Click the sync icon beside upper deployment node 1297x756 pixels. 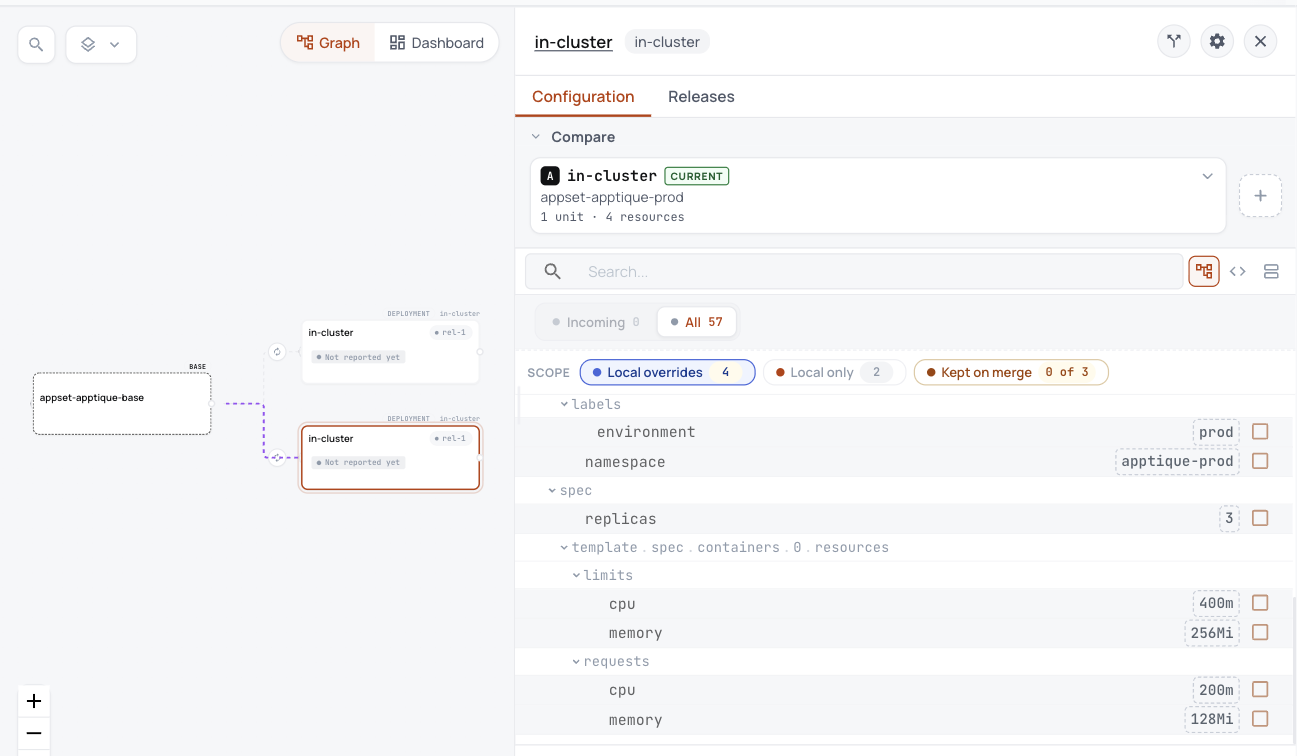[277, 352]
